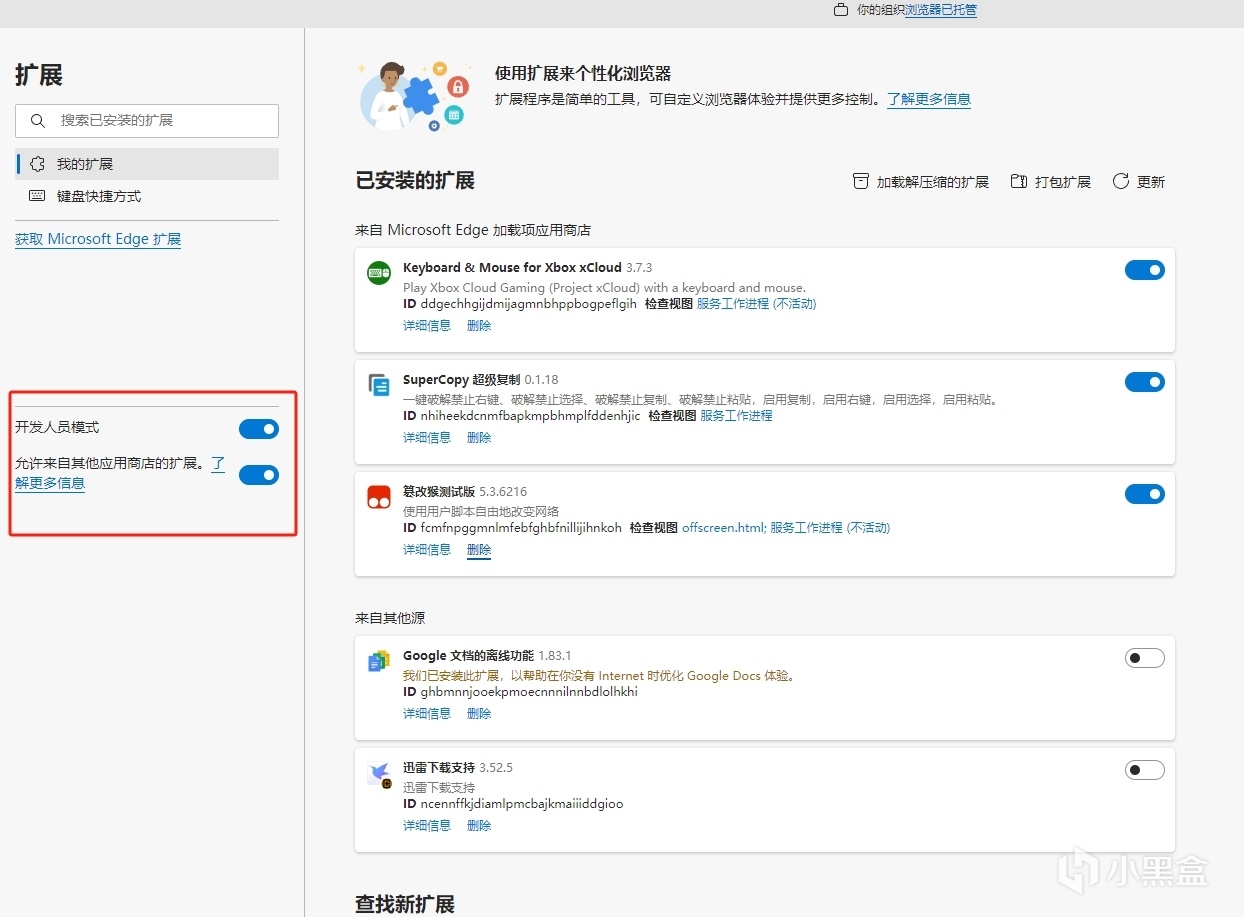Viewport: 1244px width, 917px height.
Task: Open 详细信息 for 迅雷下载支持
Action: pyautogui.click(x=427, y=825)
